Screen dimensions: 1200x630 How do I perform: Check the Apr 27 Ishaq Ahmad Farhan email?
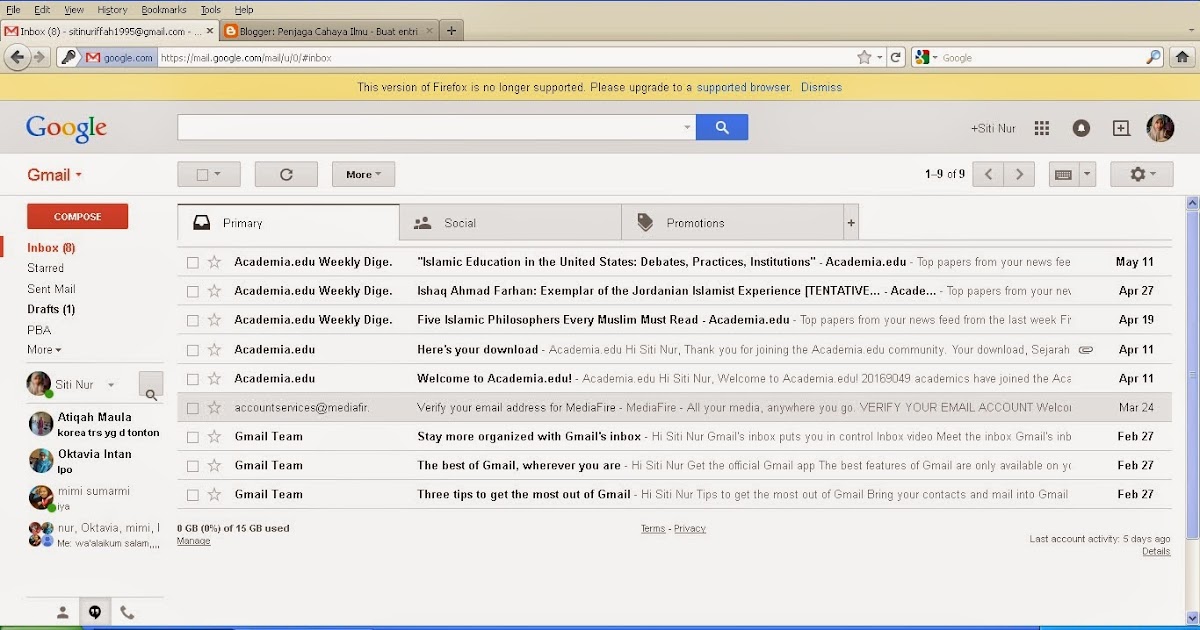193,292
